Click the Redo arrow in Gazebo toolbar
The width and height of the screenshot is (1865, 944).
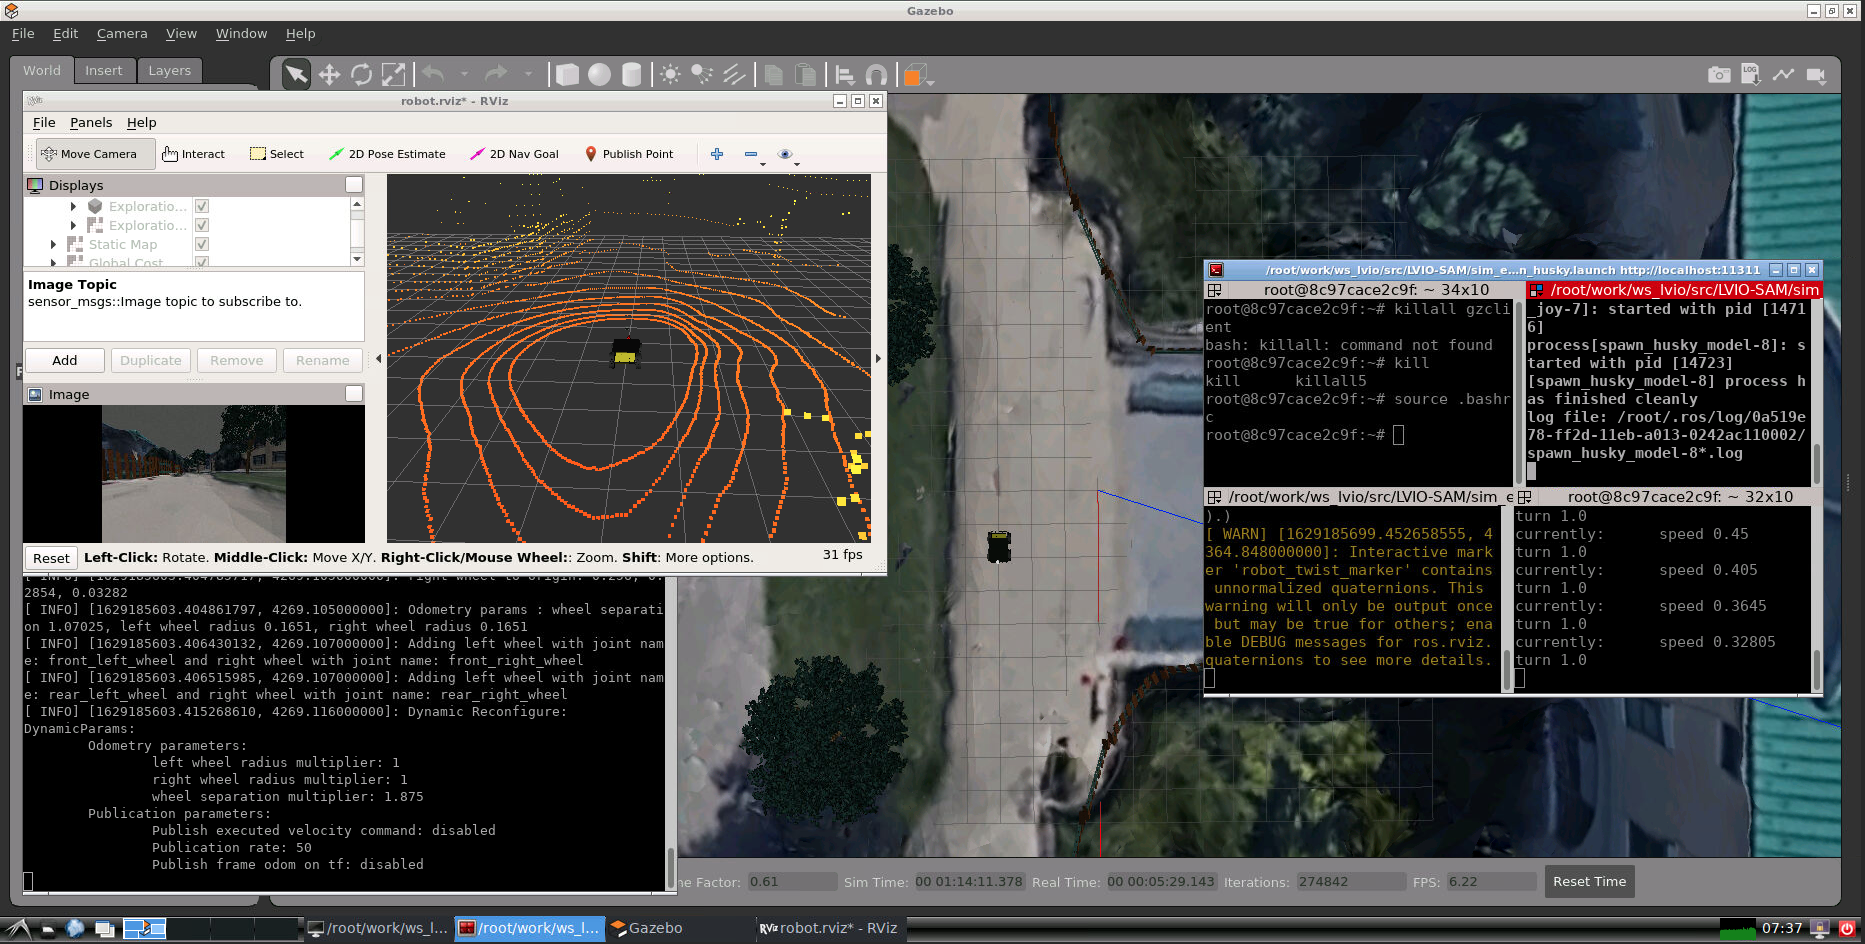click(x=496, y=74)
